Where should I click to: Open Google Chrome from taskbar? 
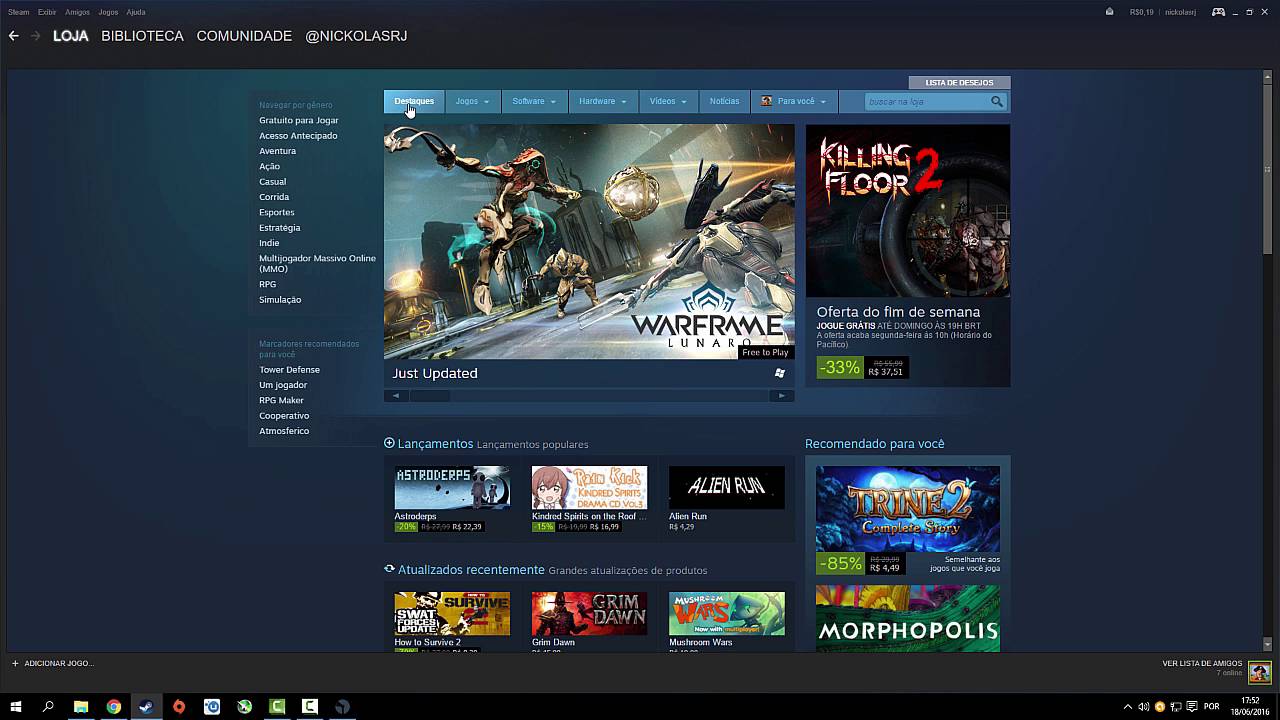tap(114, 706)
